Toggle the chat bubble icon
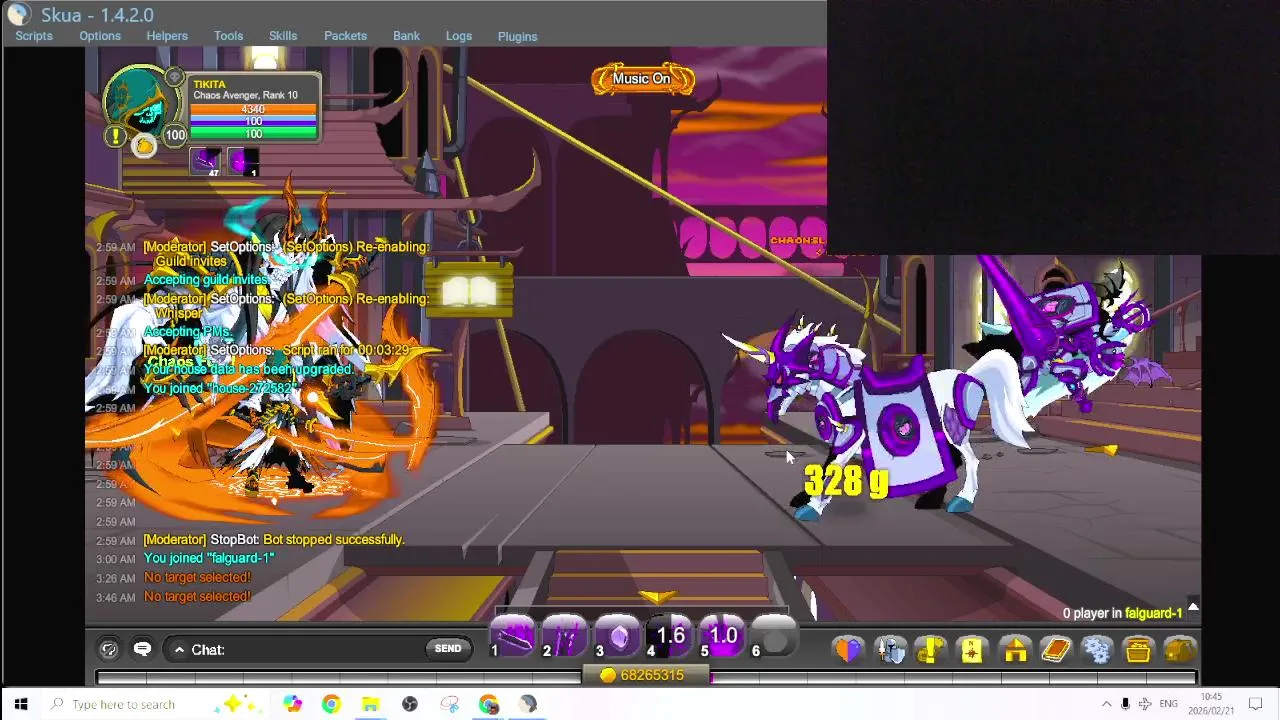Viewport: 1280px width, 720px height. tap(142, 649)
